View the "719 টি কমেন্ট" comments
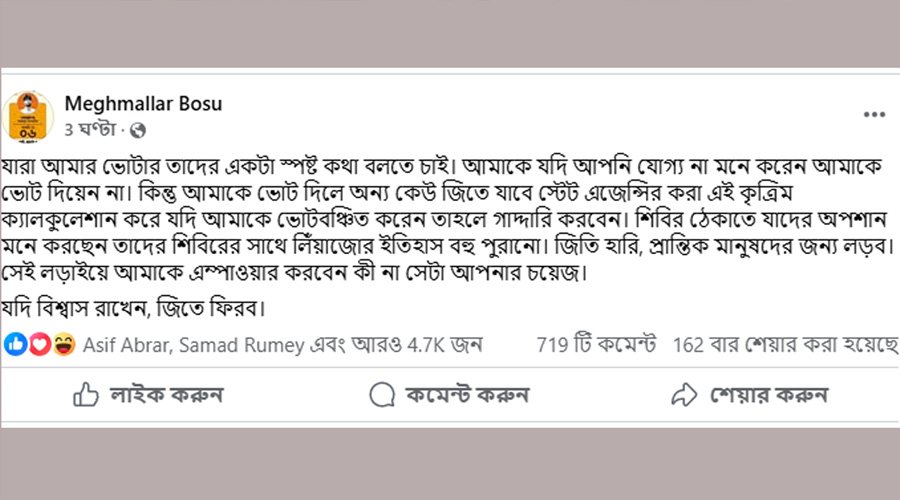 tap(596, 345)
